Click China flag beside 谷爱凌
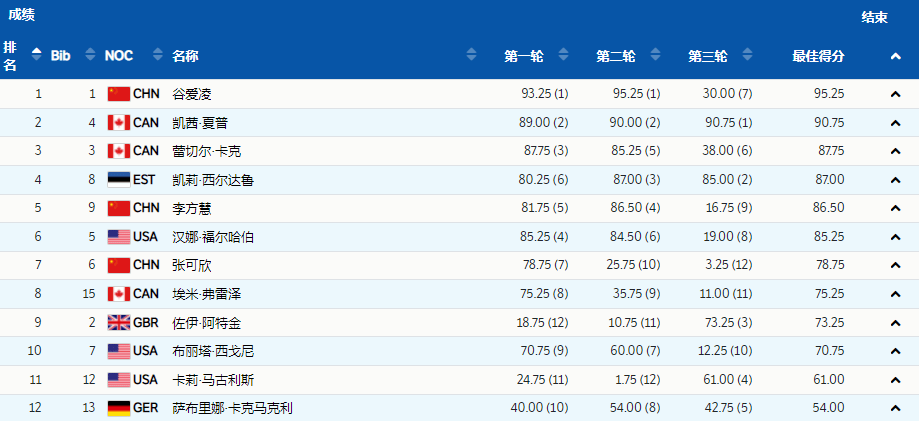Viewport: 919px width, 421px height. pyautogui.click(x=119, y=94)
